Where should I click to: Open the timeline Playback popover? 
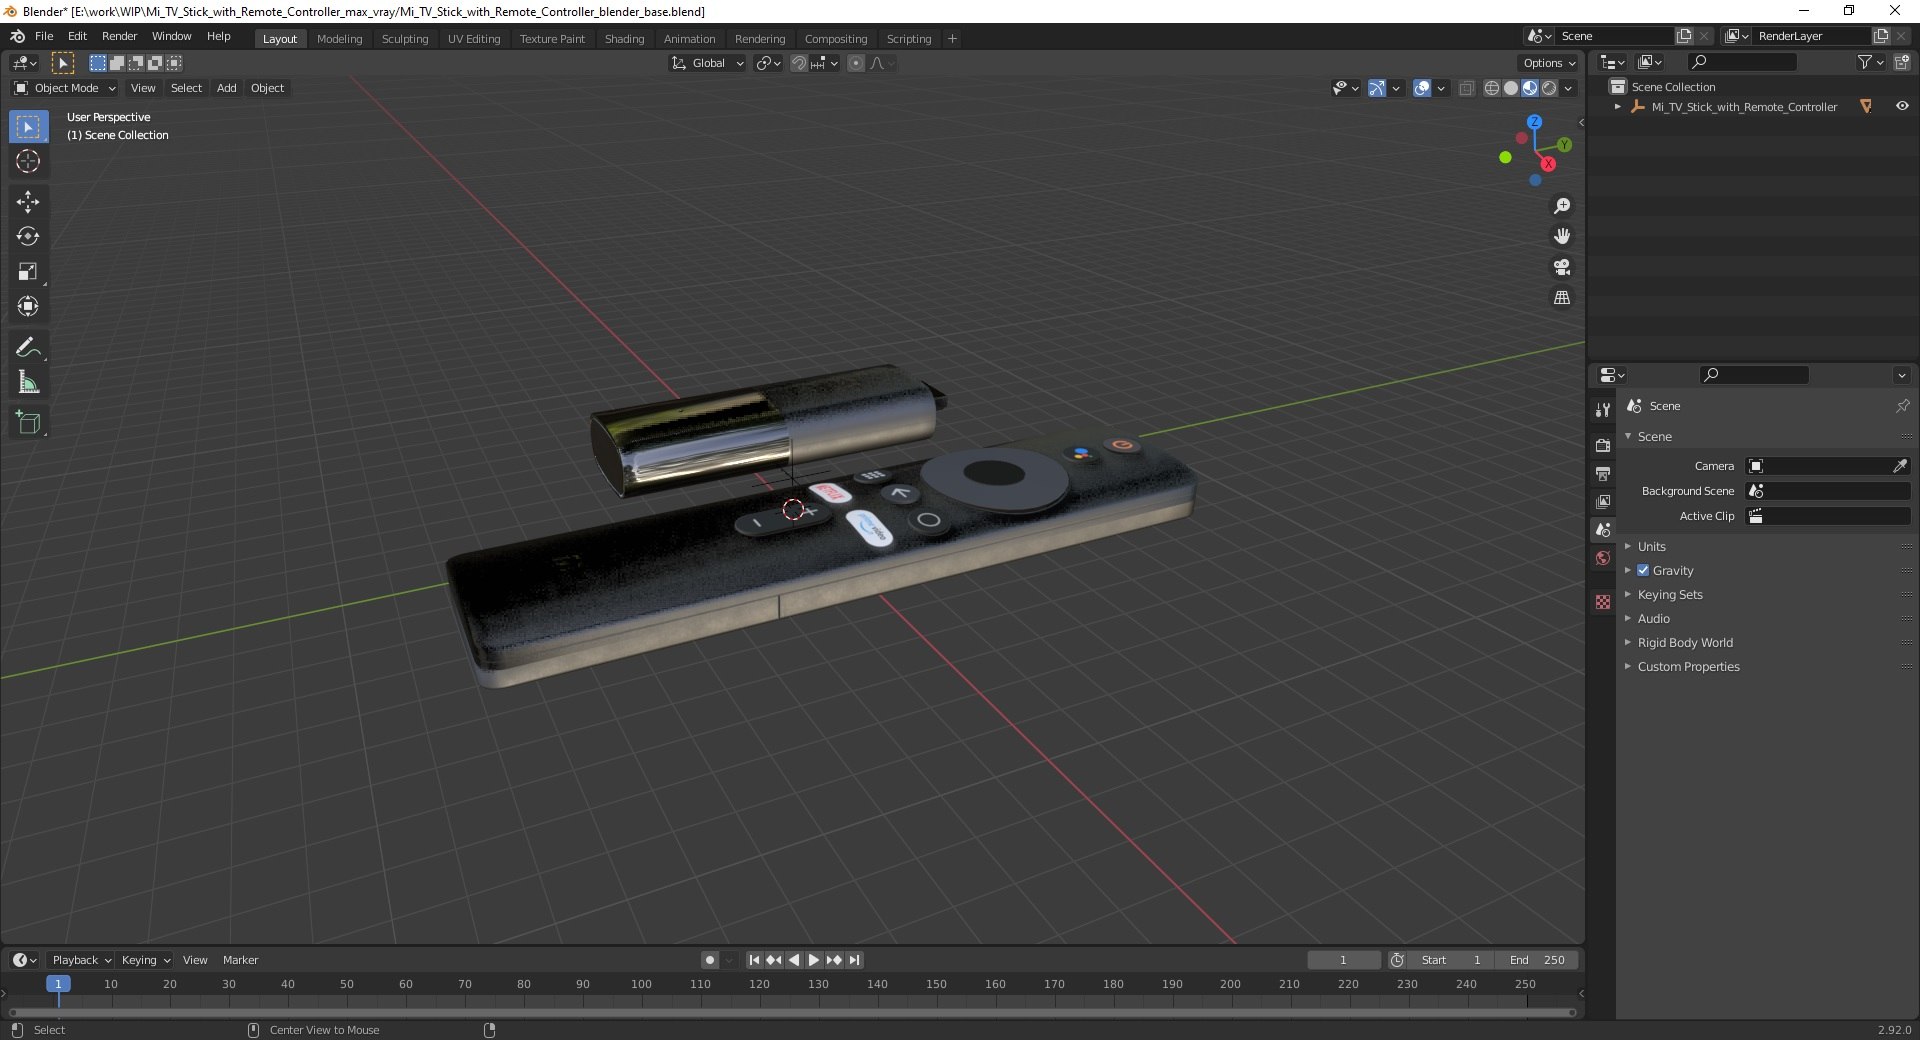[x=81, y=960]
